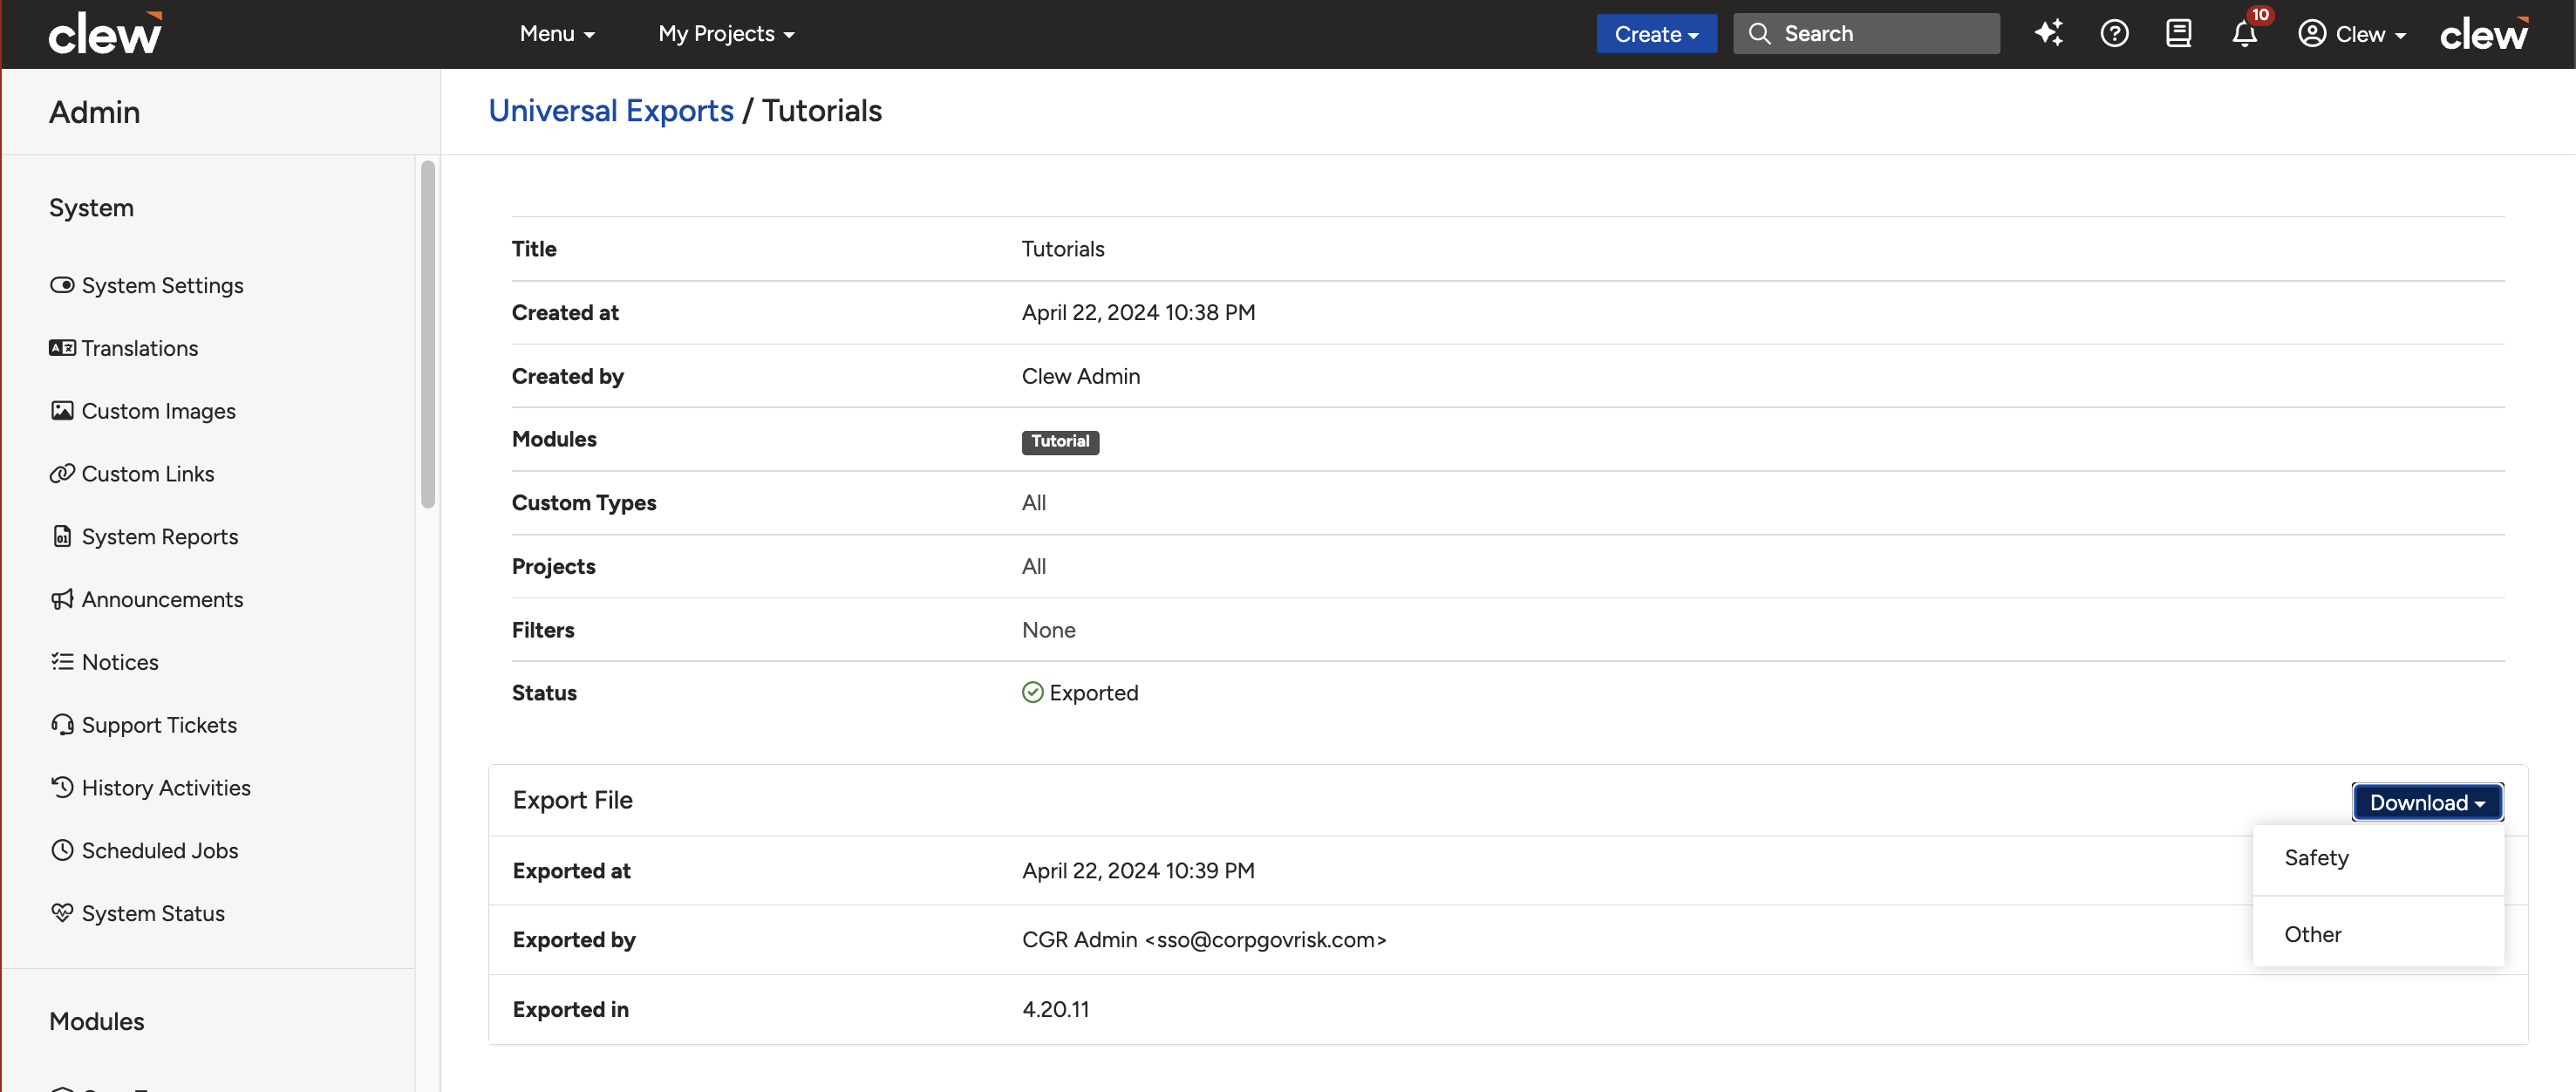Open Scheduled Jobs page
Screen dimensions: 2576x1092
click(160, 850)
